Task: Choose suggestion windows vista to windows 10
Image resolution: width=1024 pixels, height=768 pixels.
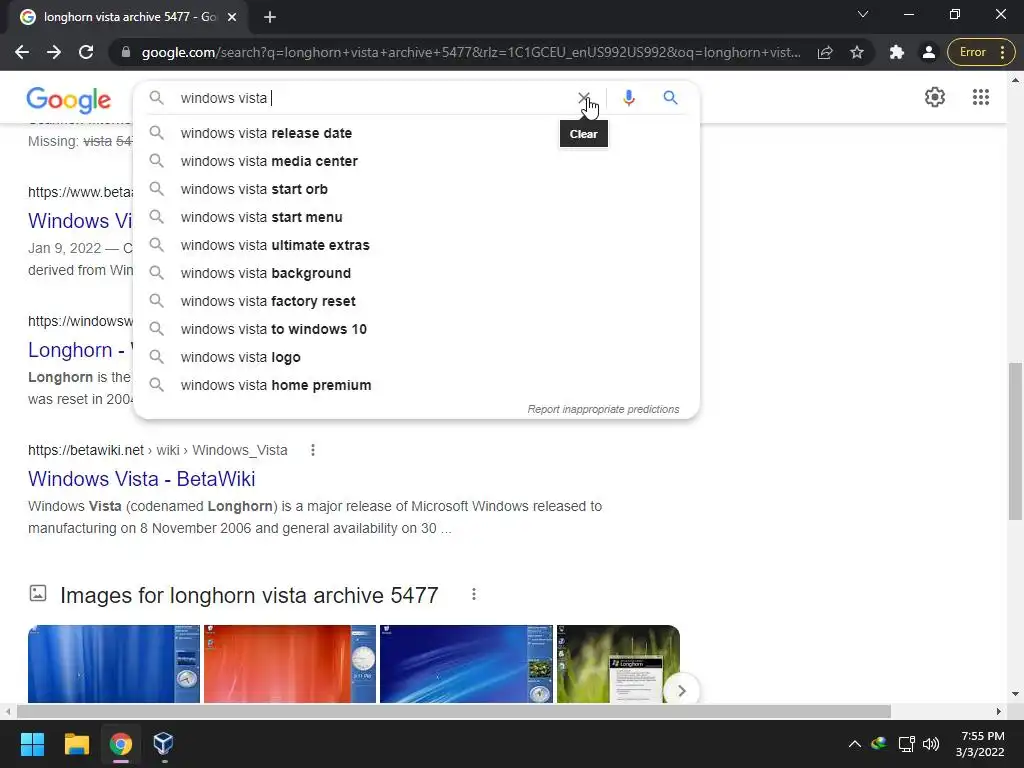Action: (416, 330)
